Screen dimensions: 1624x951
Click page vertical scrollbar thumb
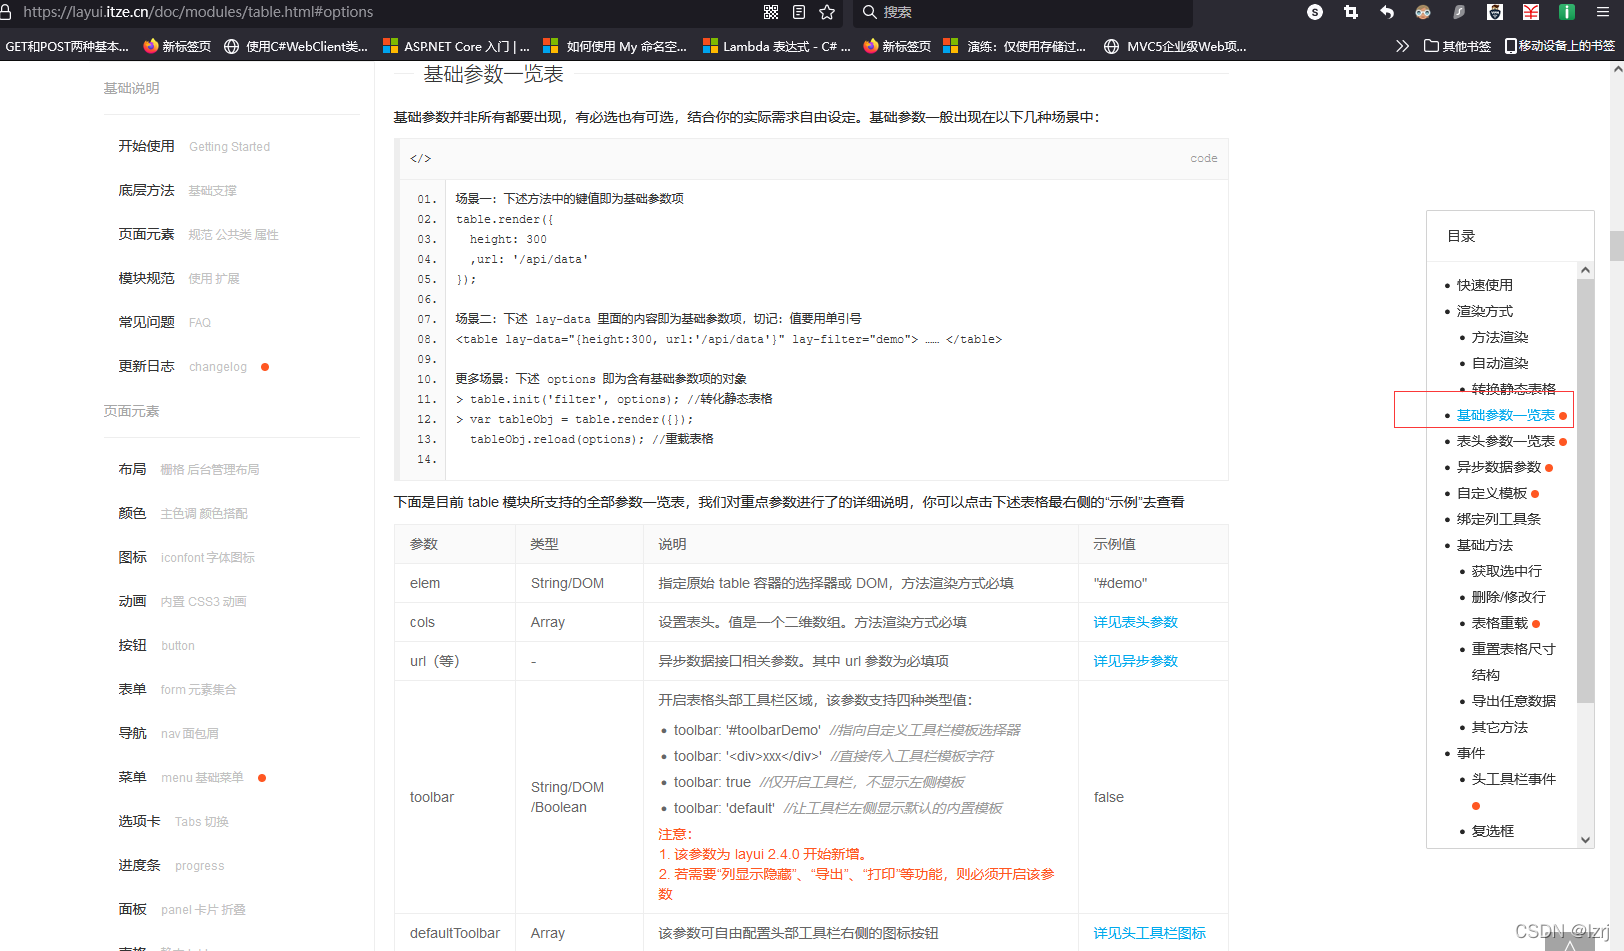pos(1616,245)
